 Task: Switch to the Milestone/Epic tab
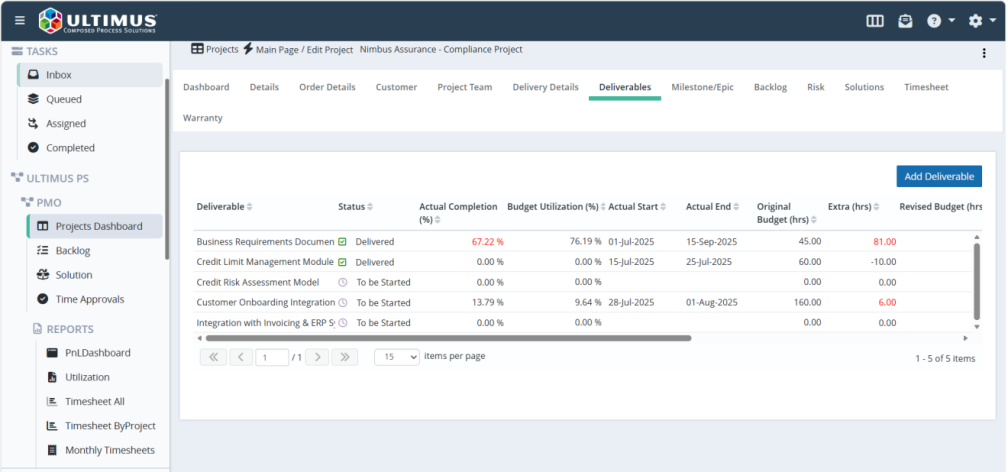(x=702, y=87)
